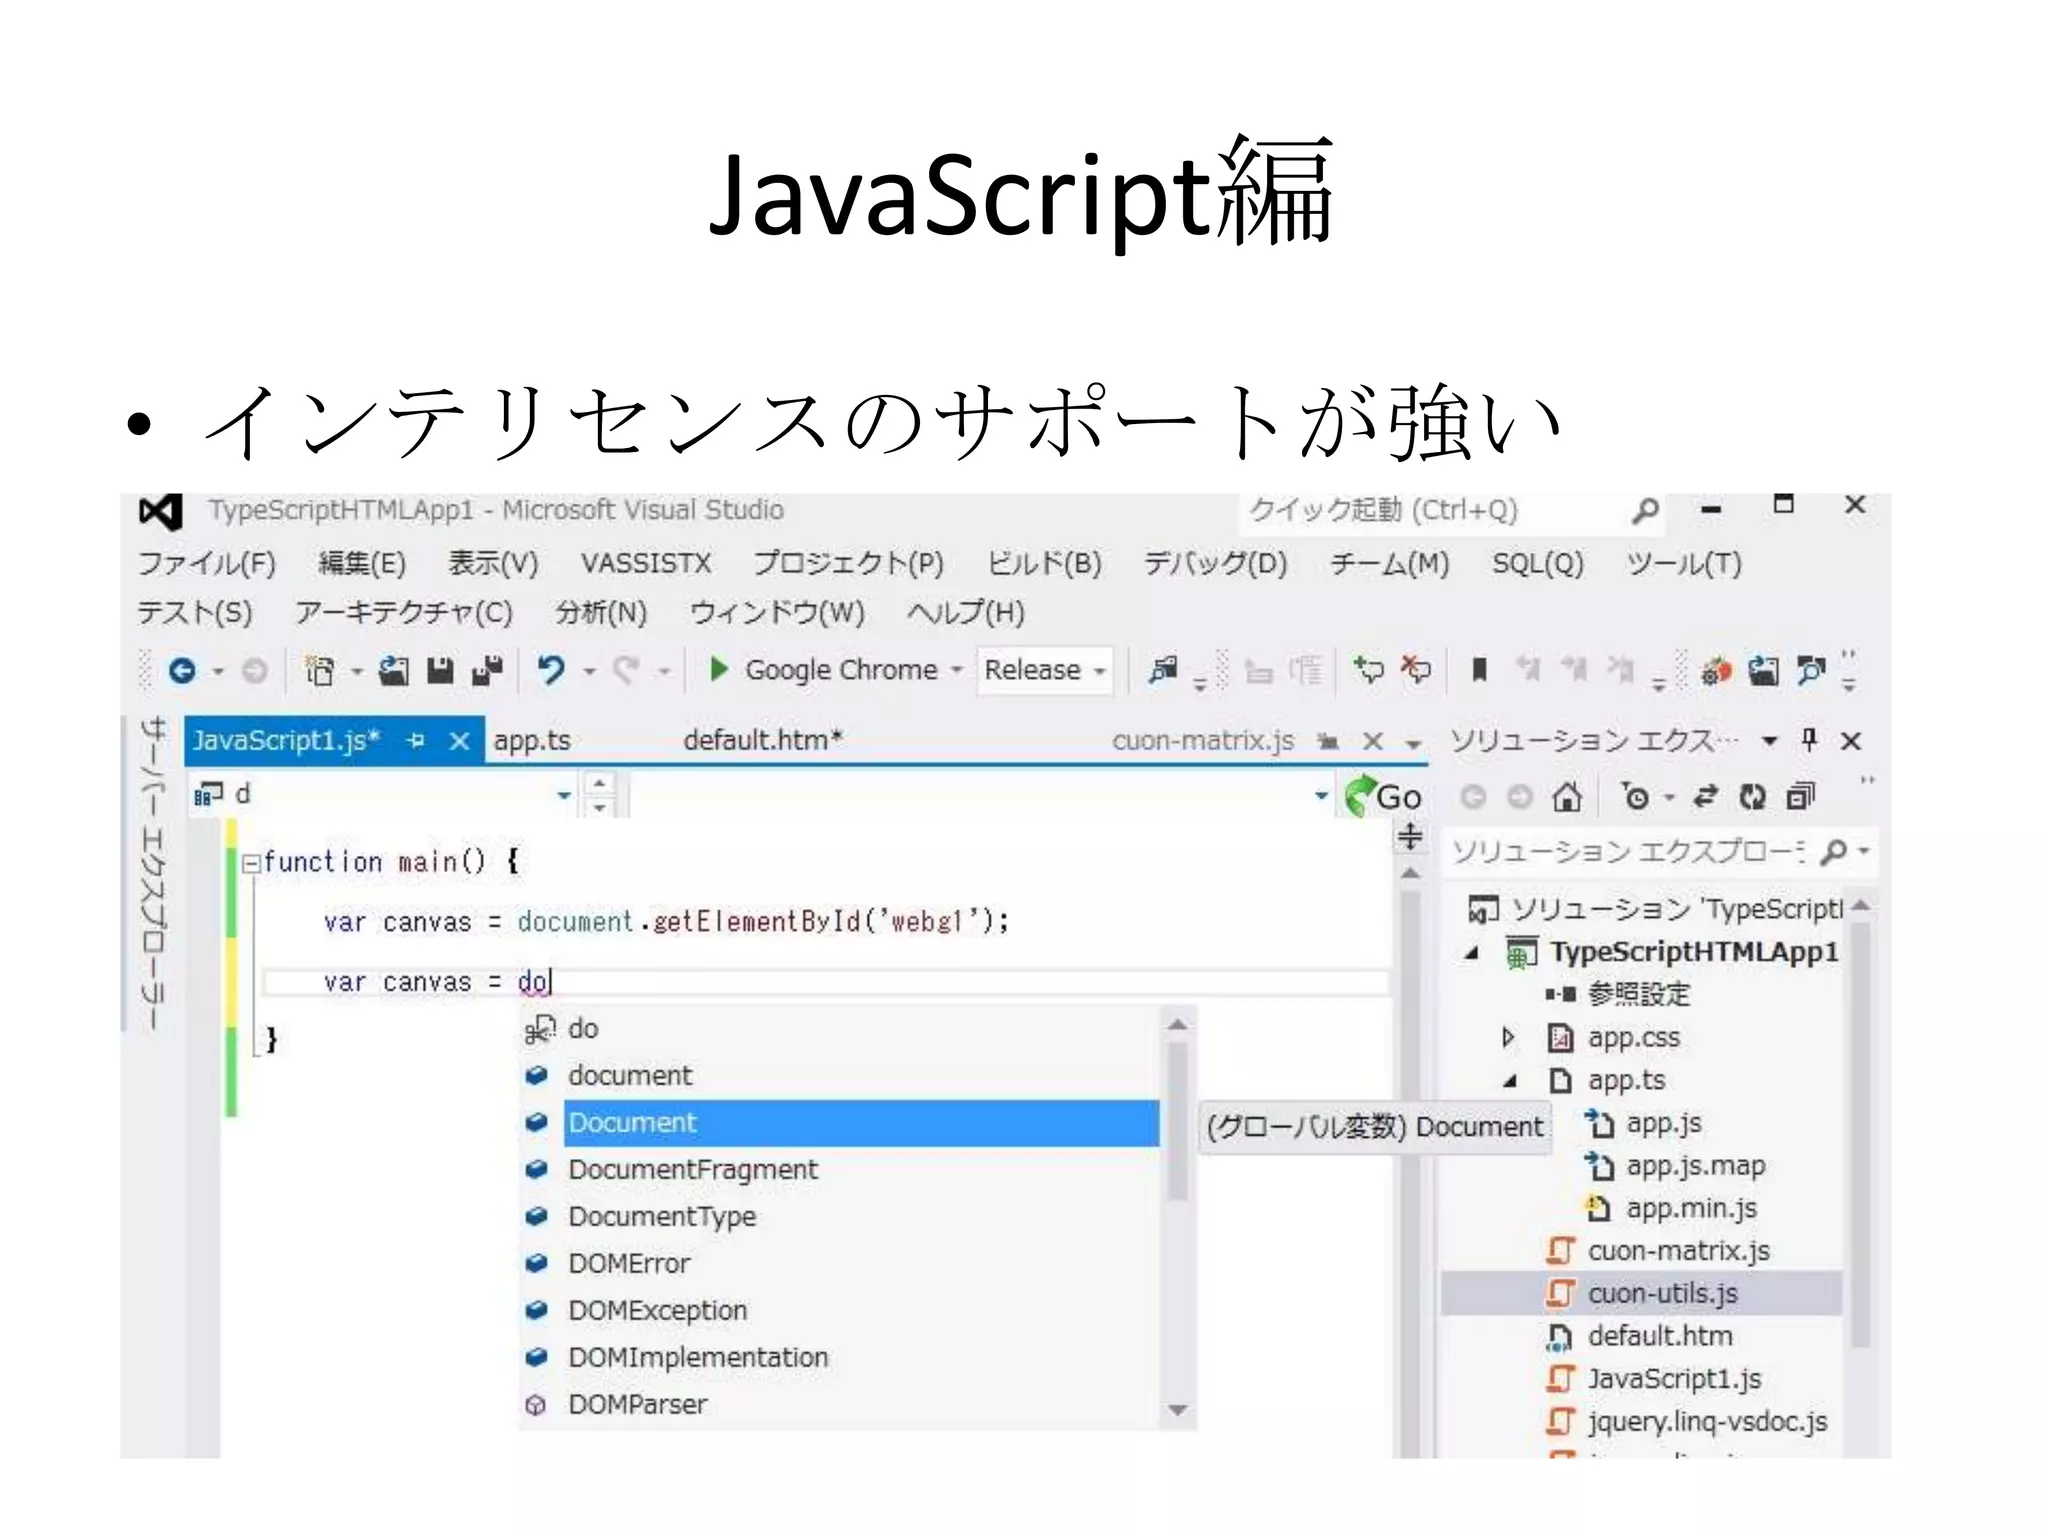Close the JavaScript1.js tab
The width and height of the screenshot is (2048, 1536).
tap(459, 741)
